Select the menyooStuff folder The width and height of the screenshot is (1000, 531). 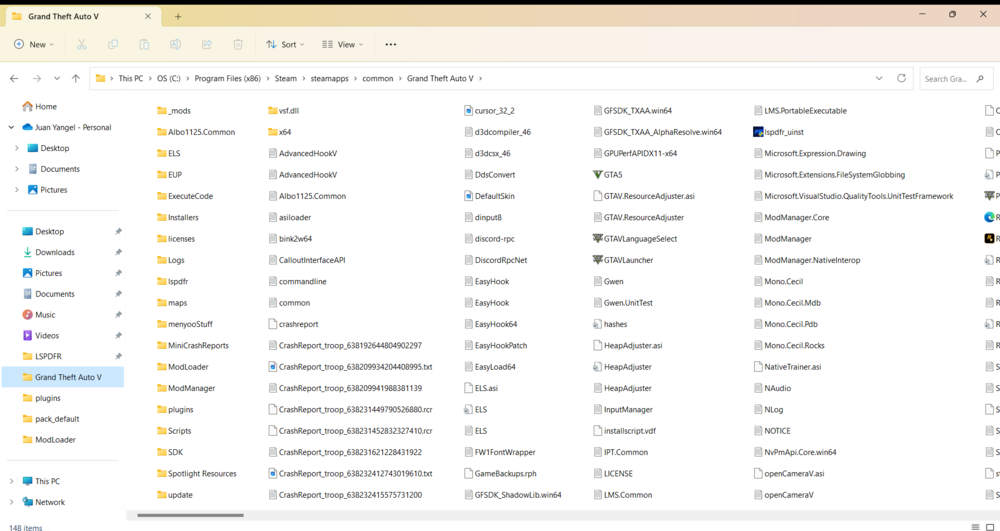pos(184,324)
